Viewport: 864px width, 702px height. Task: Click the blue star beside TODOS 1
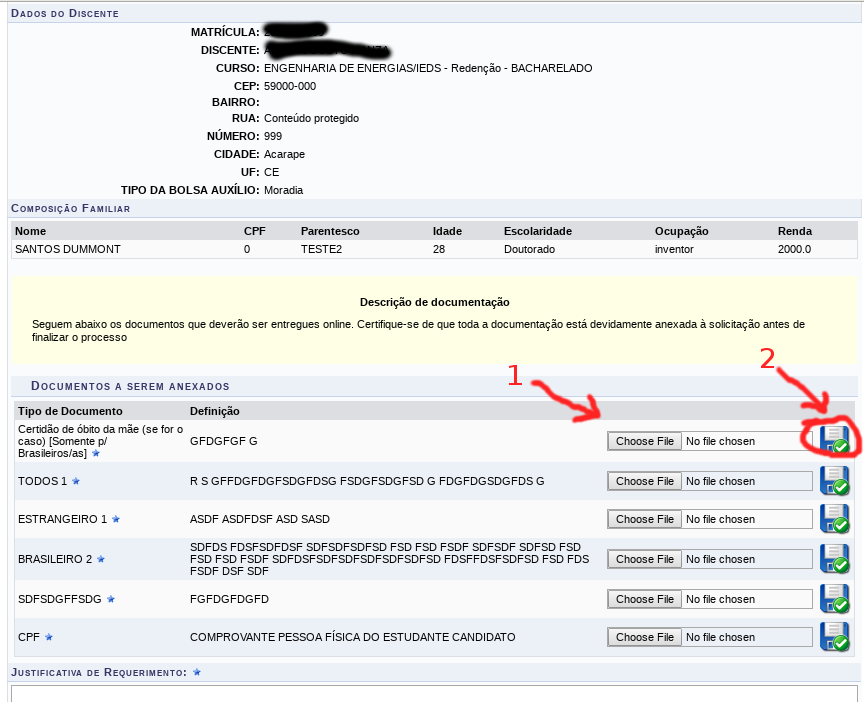point(76,481)
